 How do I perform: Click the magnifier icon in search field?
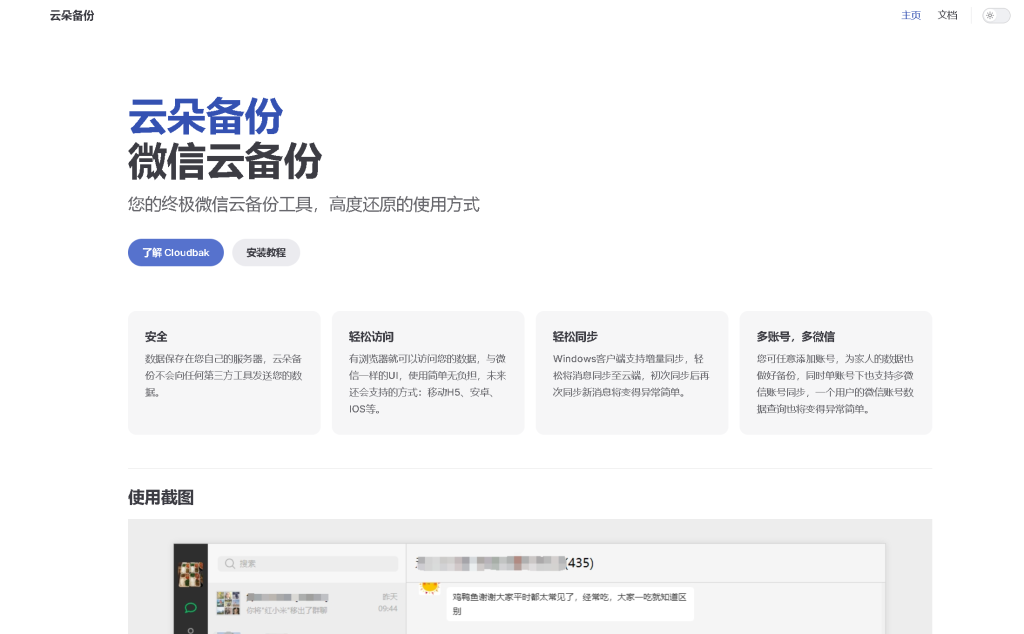tap(230, 563)
